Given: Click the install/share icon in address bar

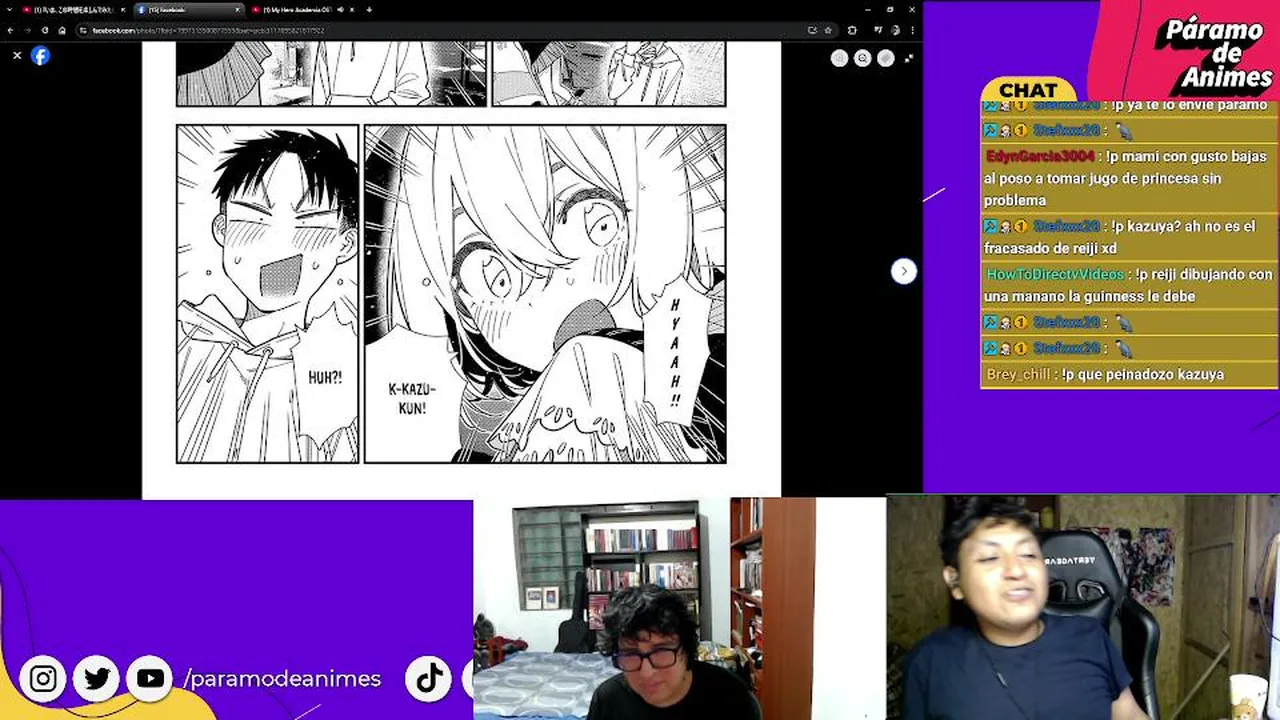Looking at the screenshot, I should (x=812, y=30).
